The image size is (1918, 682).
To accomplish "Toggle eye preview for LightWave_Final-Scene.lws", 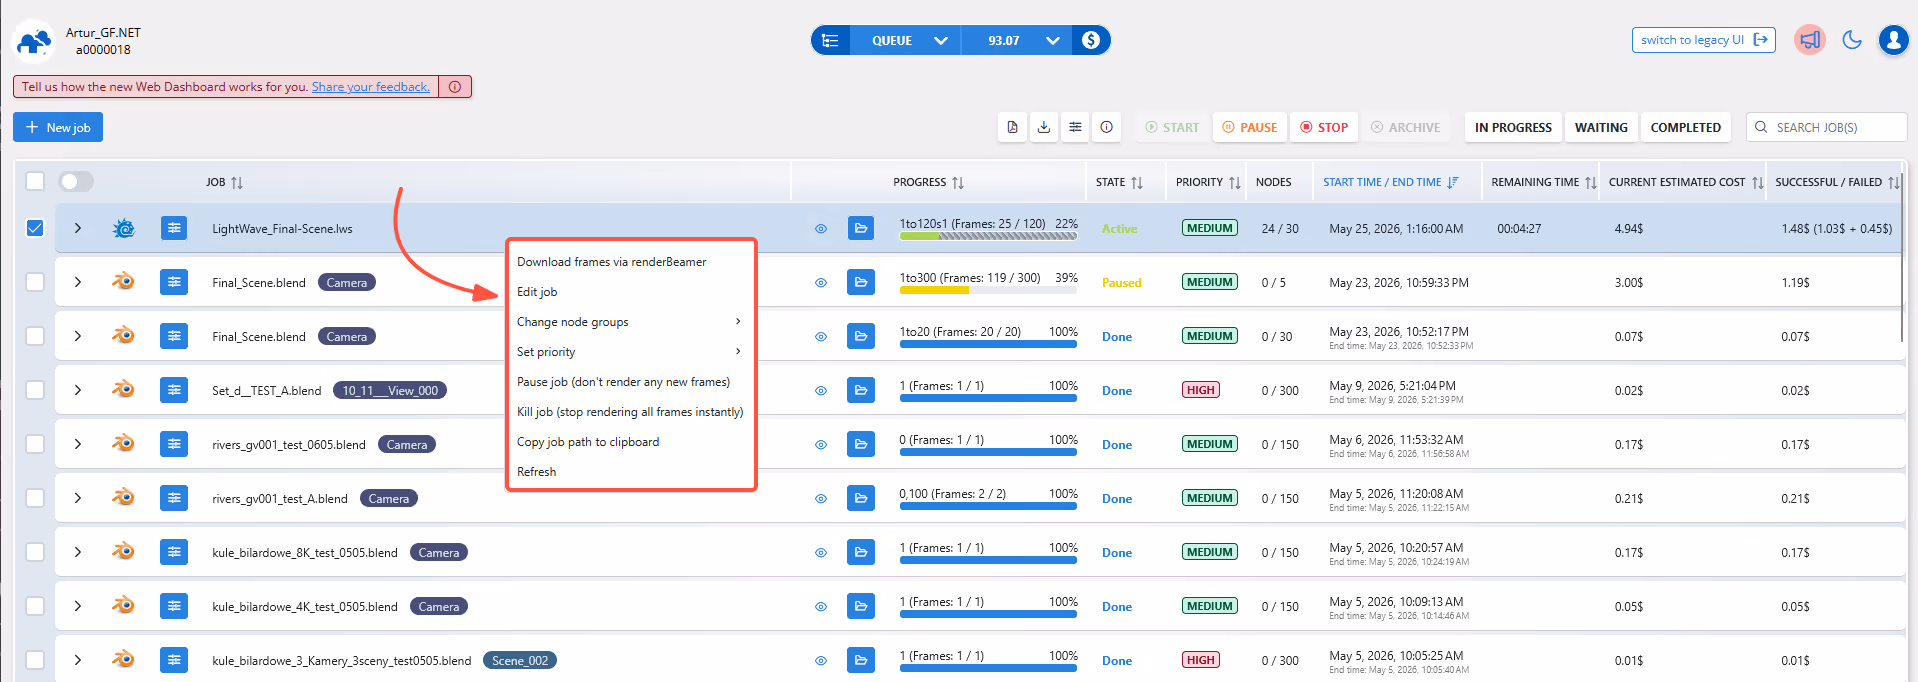I will pyautogui.click(x=821, y=229).
